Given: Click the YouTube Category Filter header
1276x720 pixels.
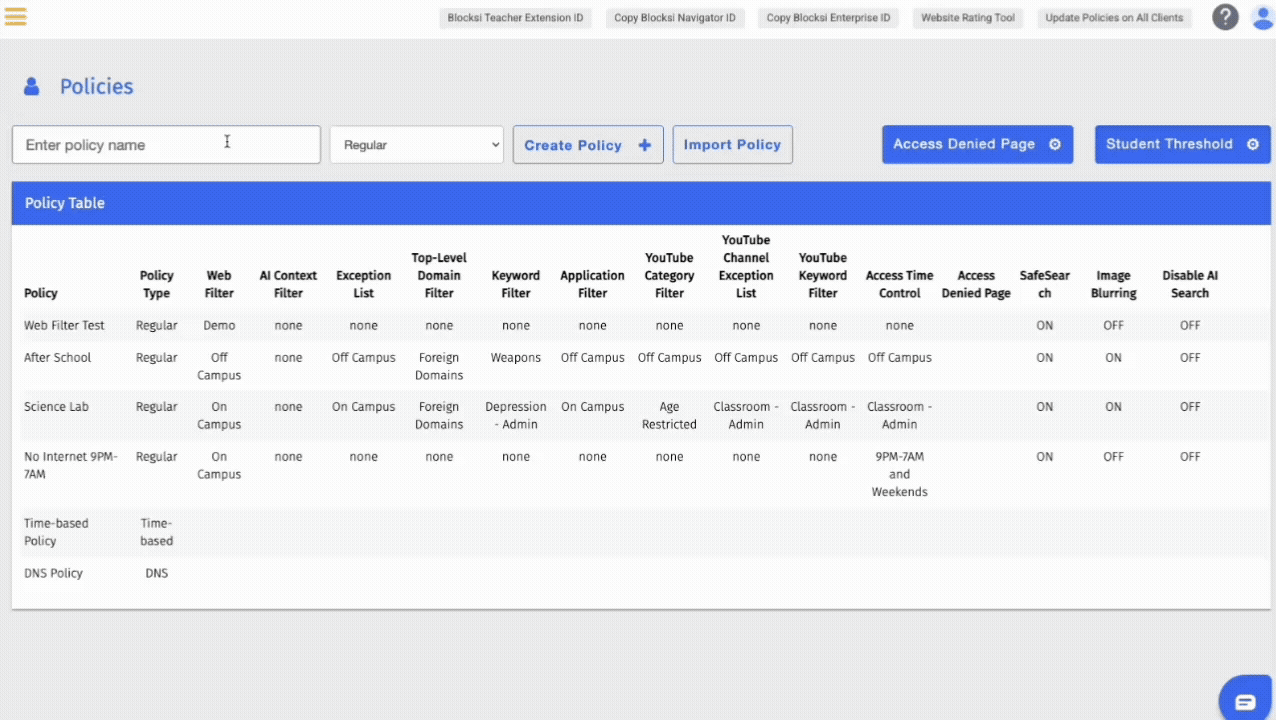Looking at the screenshot, I should click(669, 275).
